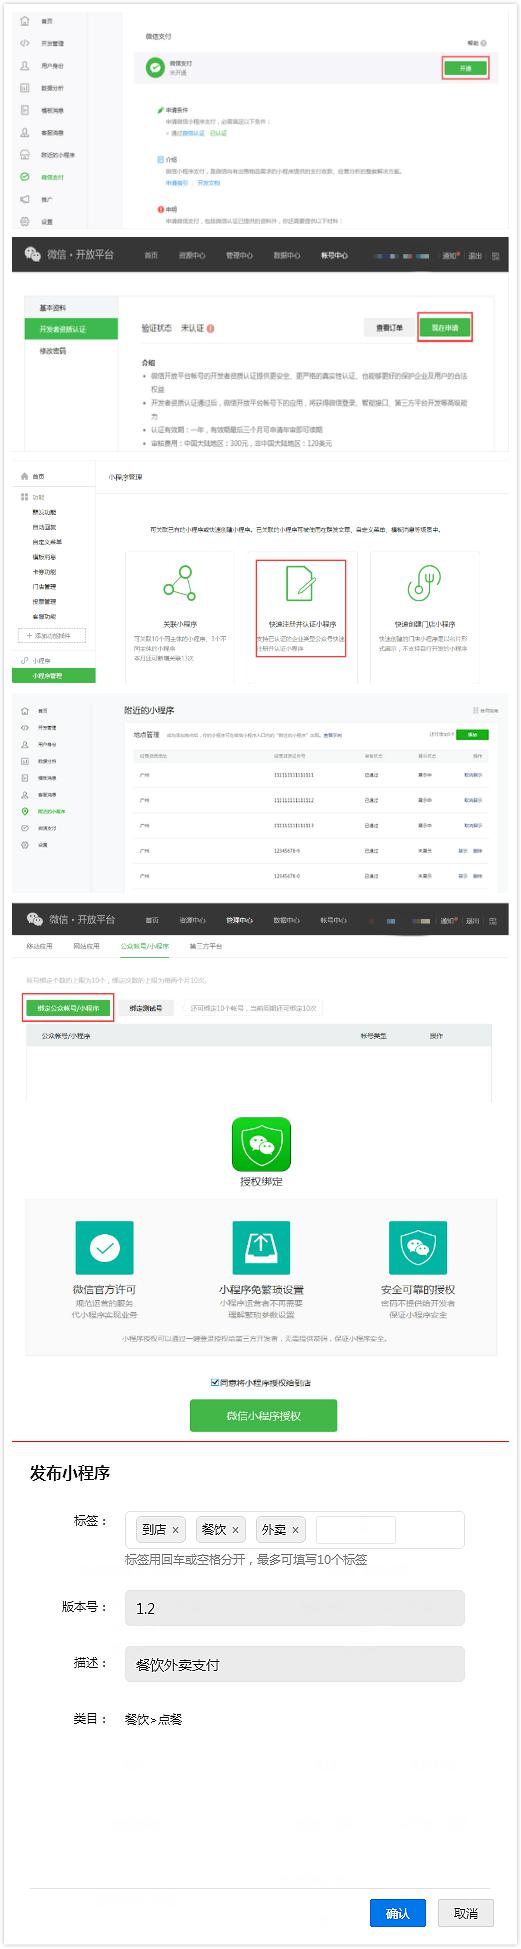Open 投票管理 in the 公众号 sidebar

[x=44, y=602]
